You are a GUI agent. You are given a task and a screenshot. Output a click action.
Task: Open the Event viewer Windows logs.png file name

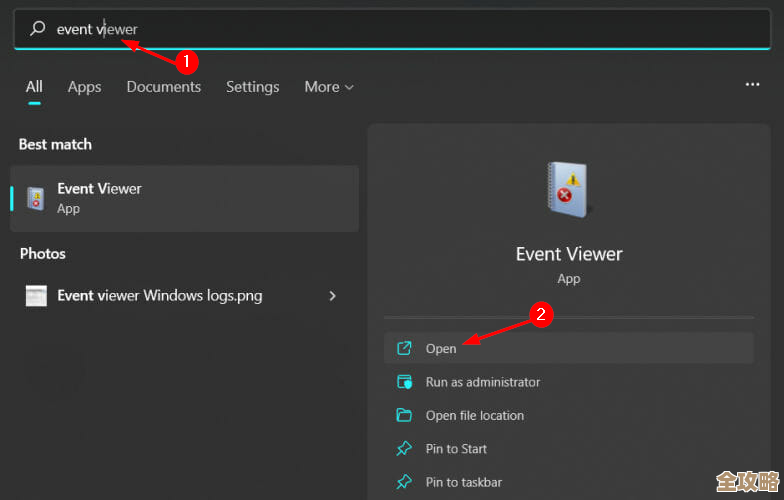tap(159, 295)
